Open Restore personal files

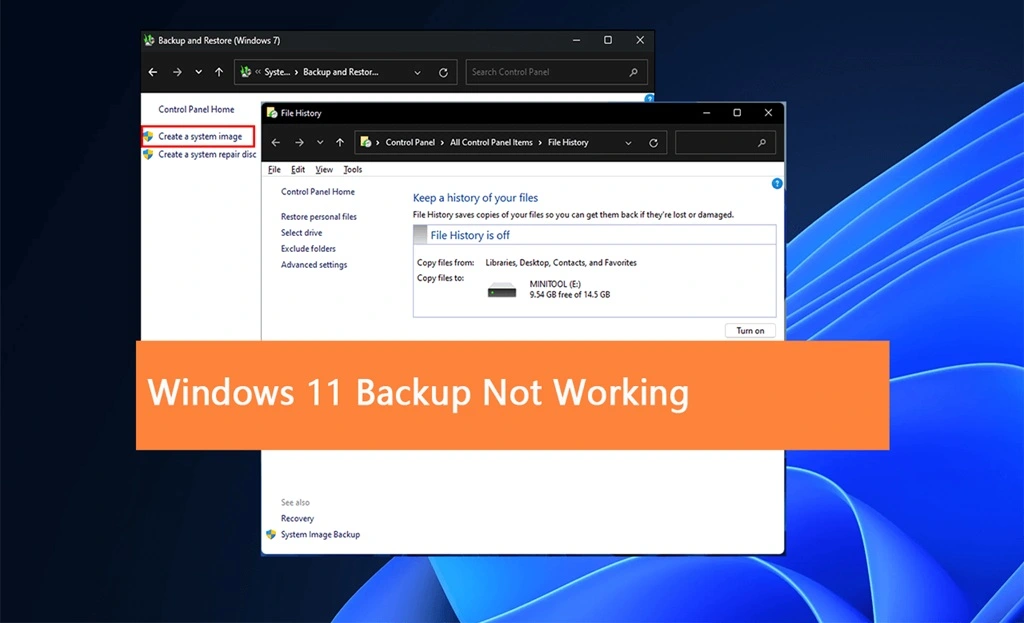319,216
